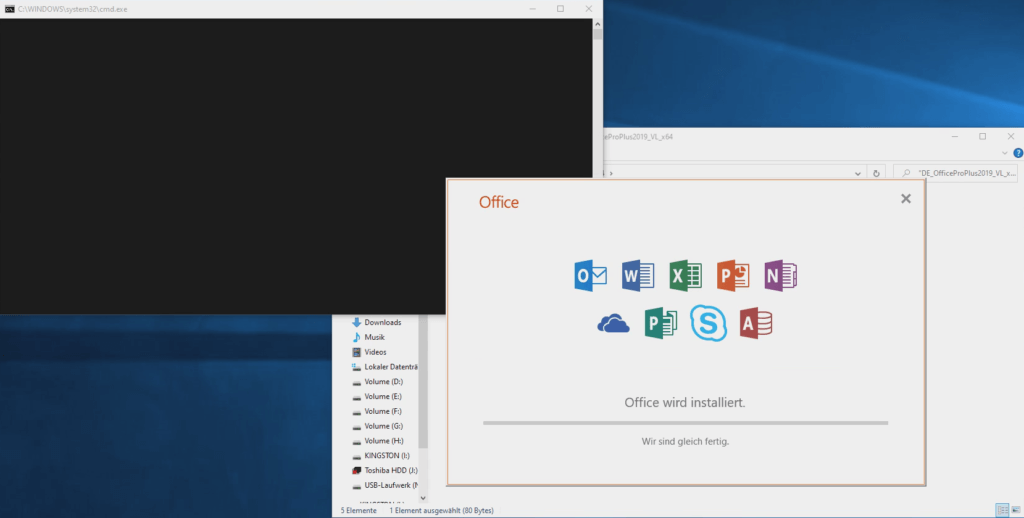This screenshot has width=1024, height=518.
Task: Click the Access database icon
Action: (x=756, y=323)
